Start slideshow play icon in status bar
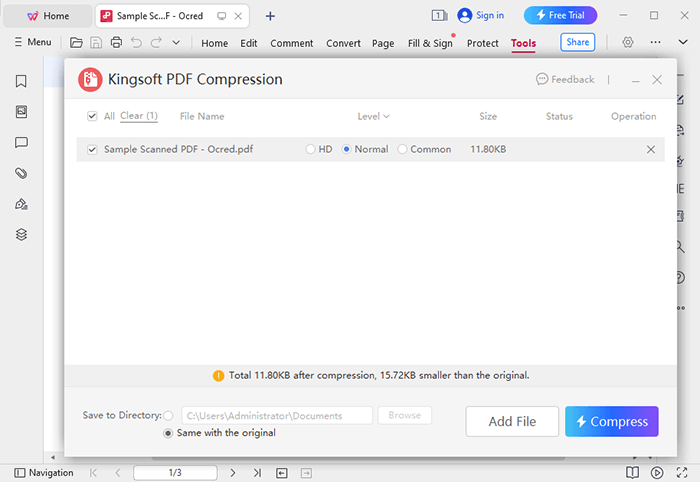 coord(657,473)
